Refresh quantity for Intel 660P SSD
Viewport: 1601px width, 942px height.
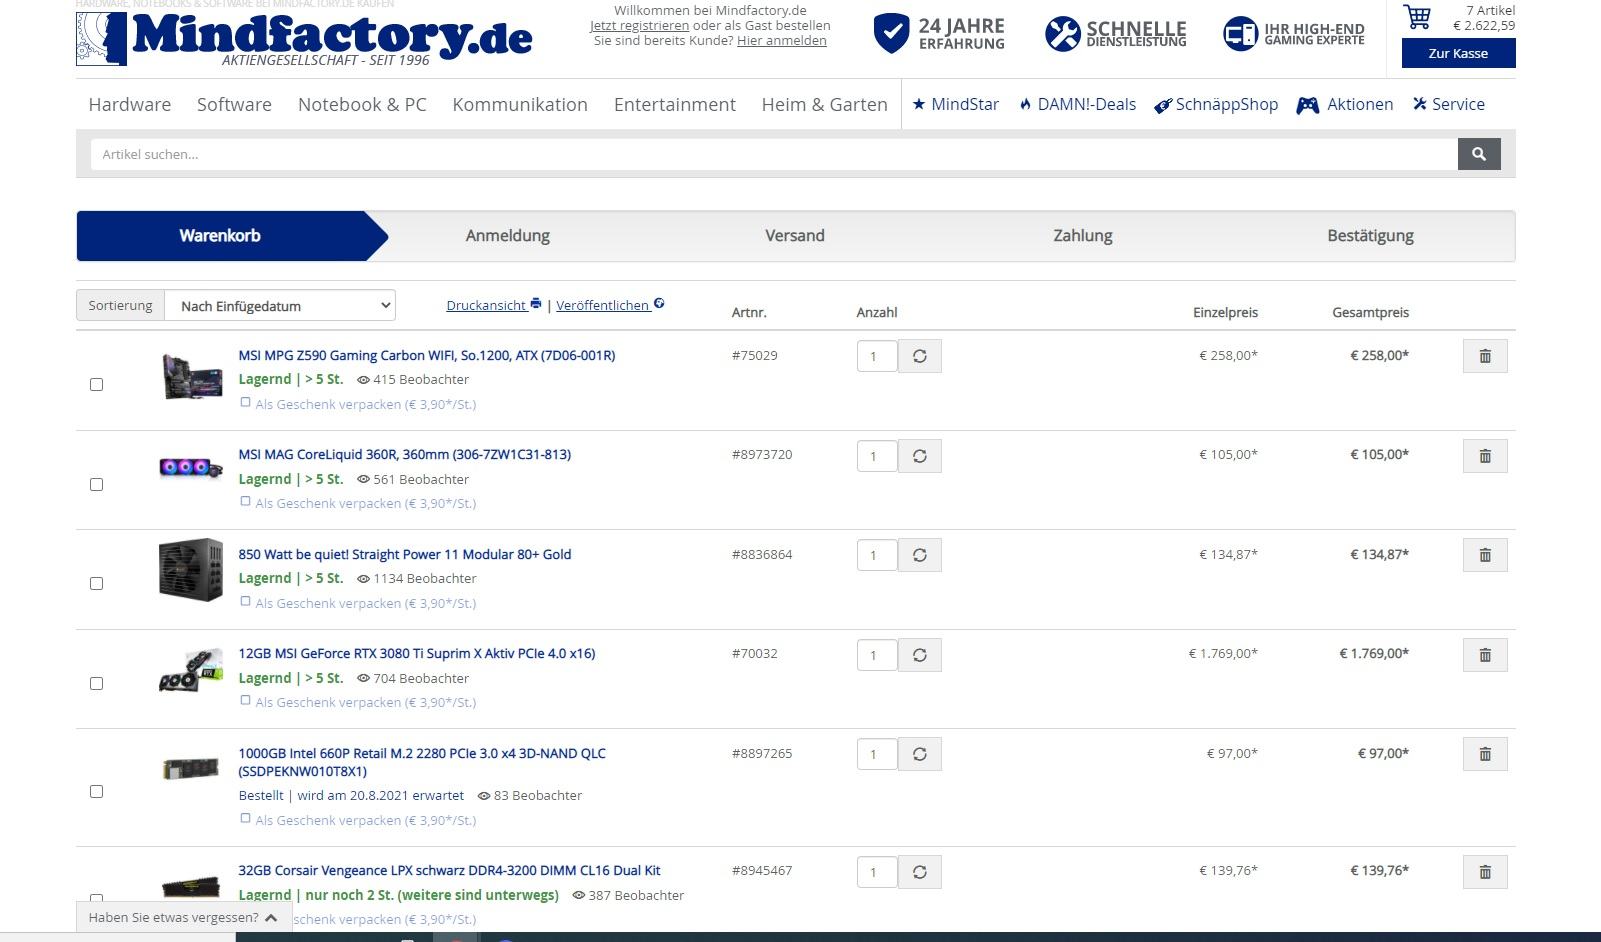point(920,754)
